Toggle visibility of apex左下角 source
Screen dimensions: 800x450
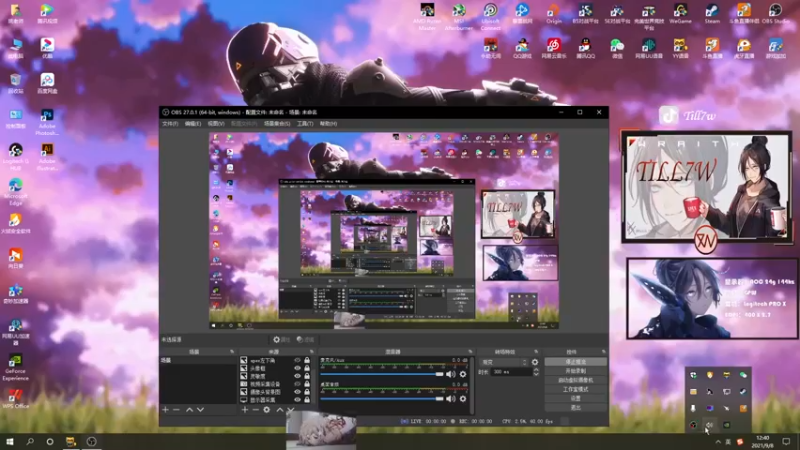(297, 360)
